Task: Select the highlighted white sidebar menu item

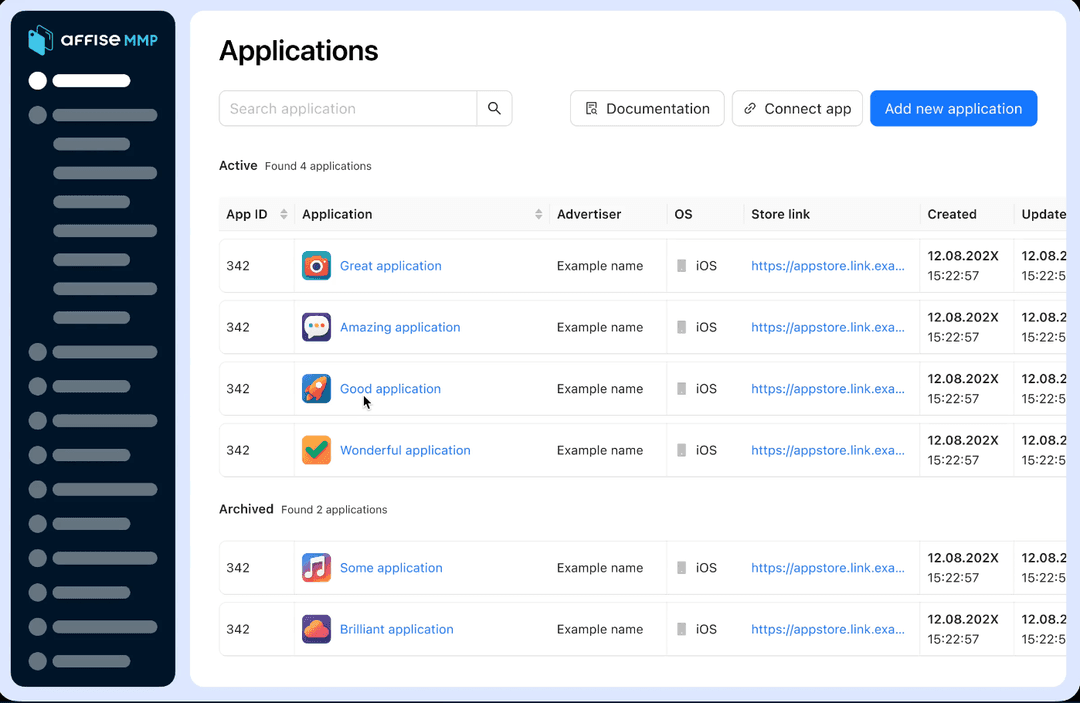Action: 79,81
